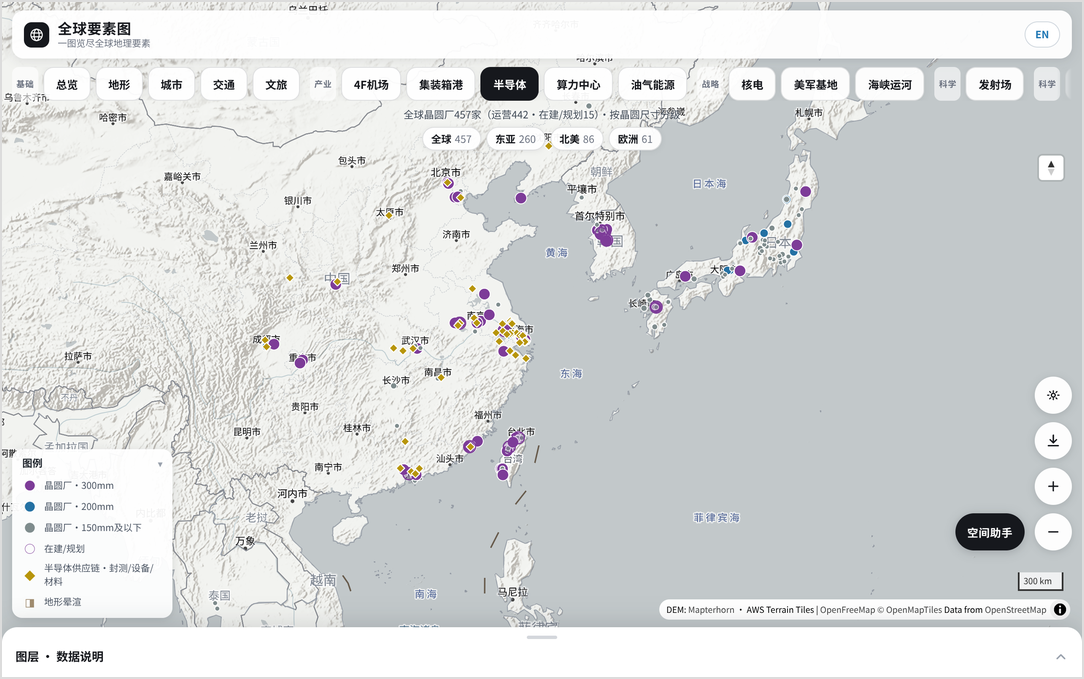Filter by 北美 86 region chip
This screenshot has width=1084, height=679.
pos(577,139)
